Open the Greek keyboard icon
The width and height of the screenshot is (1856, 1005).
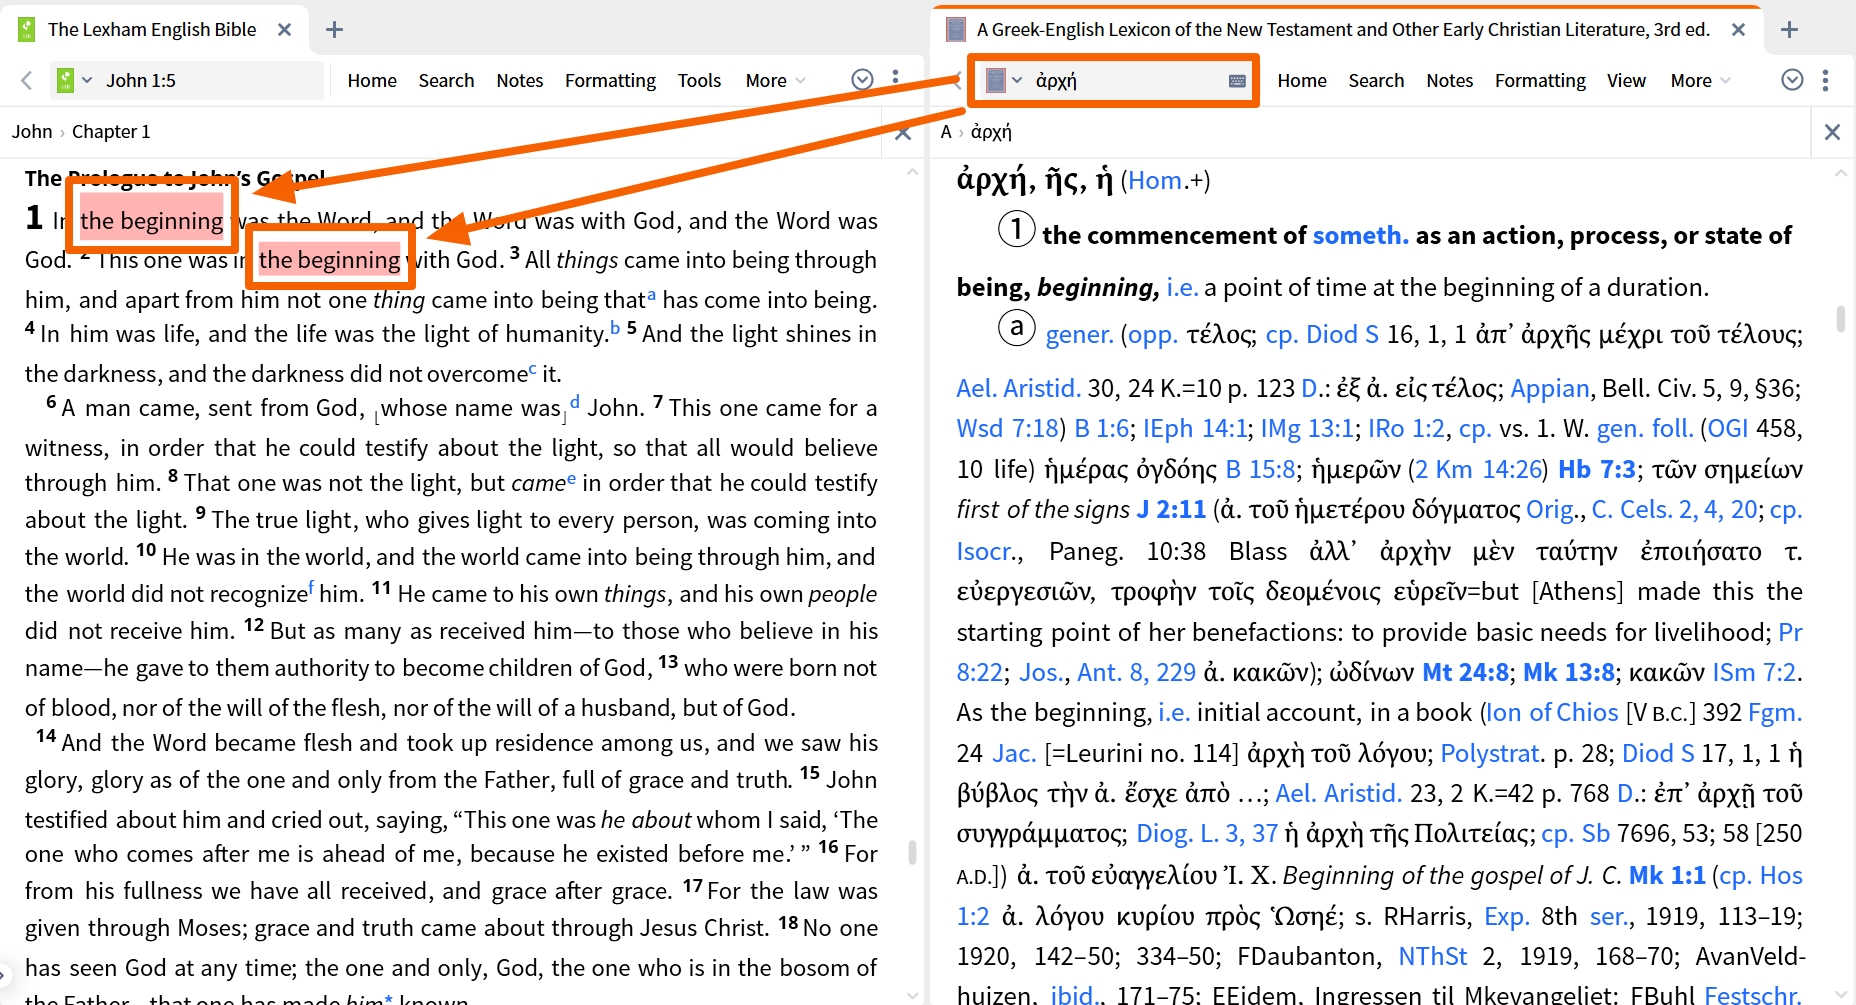click(1237, 81)
